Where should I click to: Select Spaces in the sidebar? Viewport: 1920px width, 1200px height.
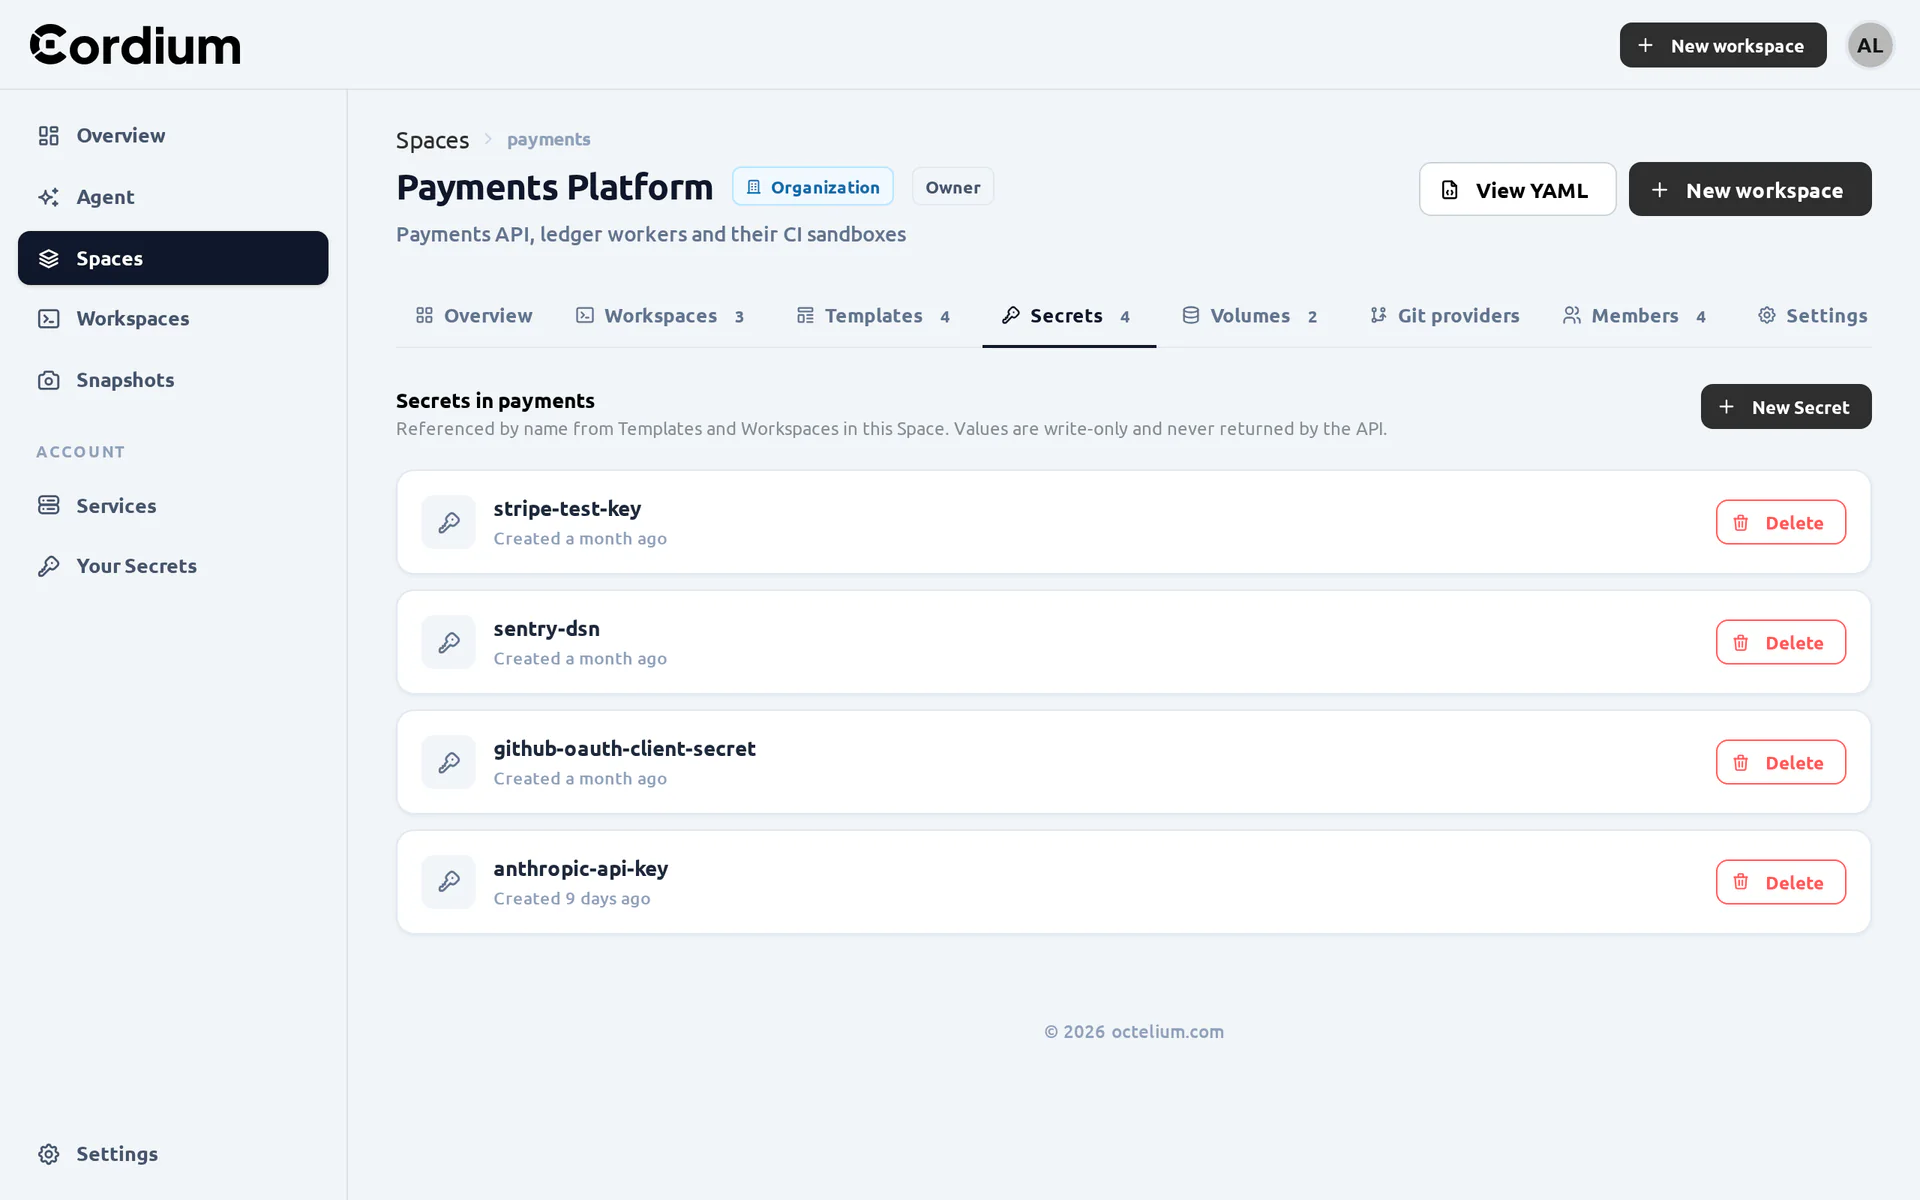pyautogui.click(x=173, y=258)
